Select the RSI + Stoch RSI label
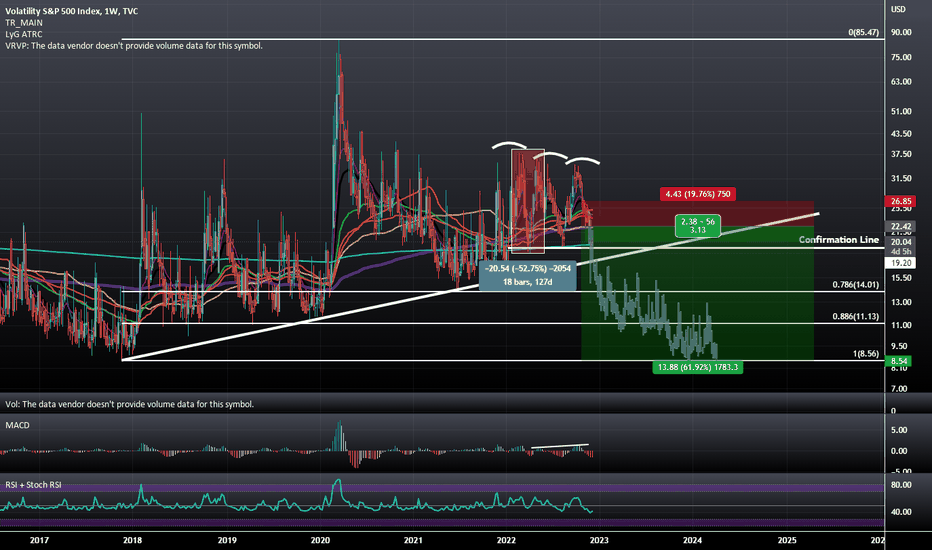The width and height of the screenshot is (932, 550). (33, 485)
